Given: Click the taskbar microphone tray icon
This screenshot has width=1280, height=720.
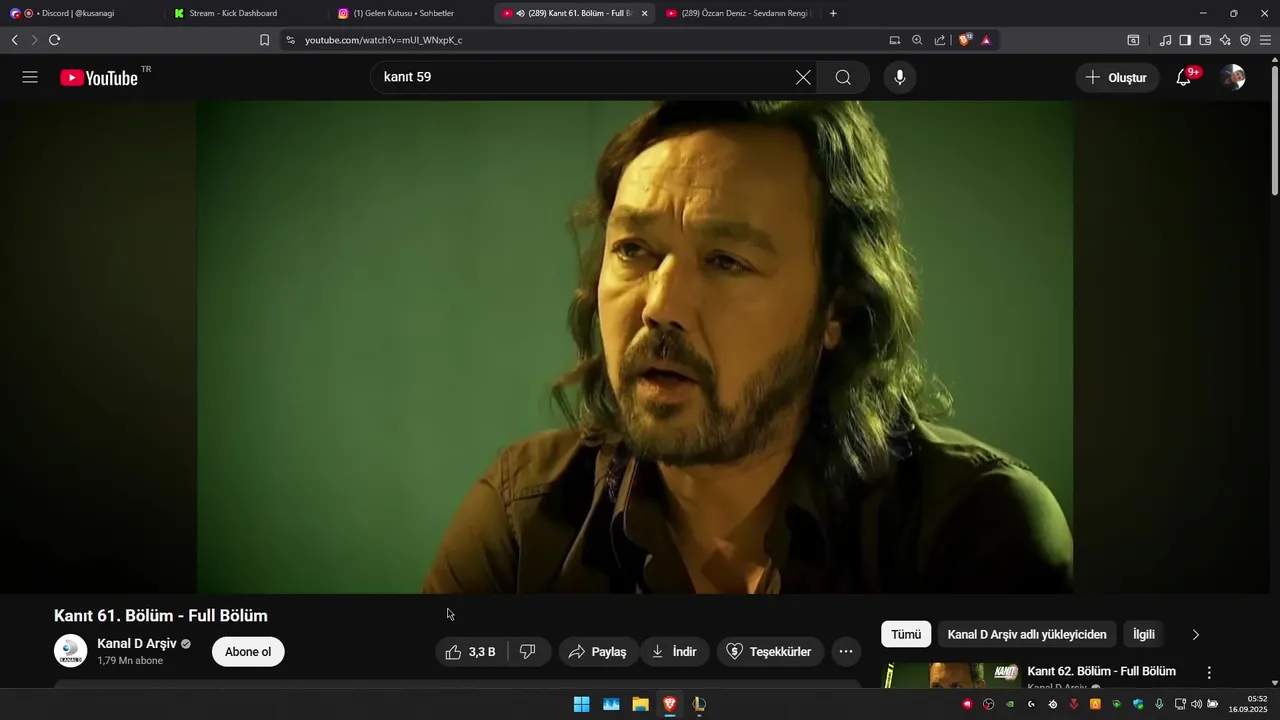Looking at the screenshot, I should pyautogui.click(x=1159, y=704).
